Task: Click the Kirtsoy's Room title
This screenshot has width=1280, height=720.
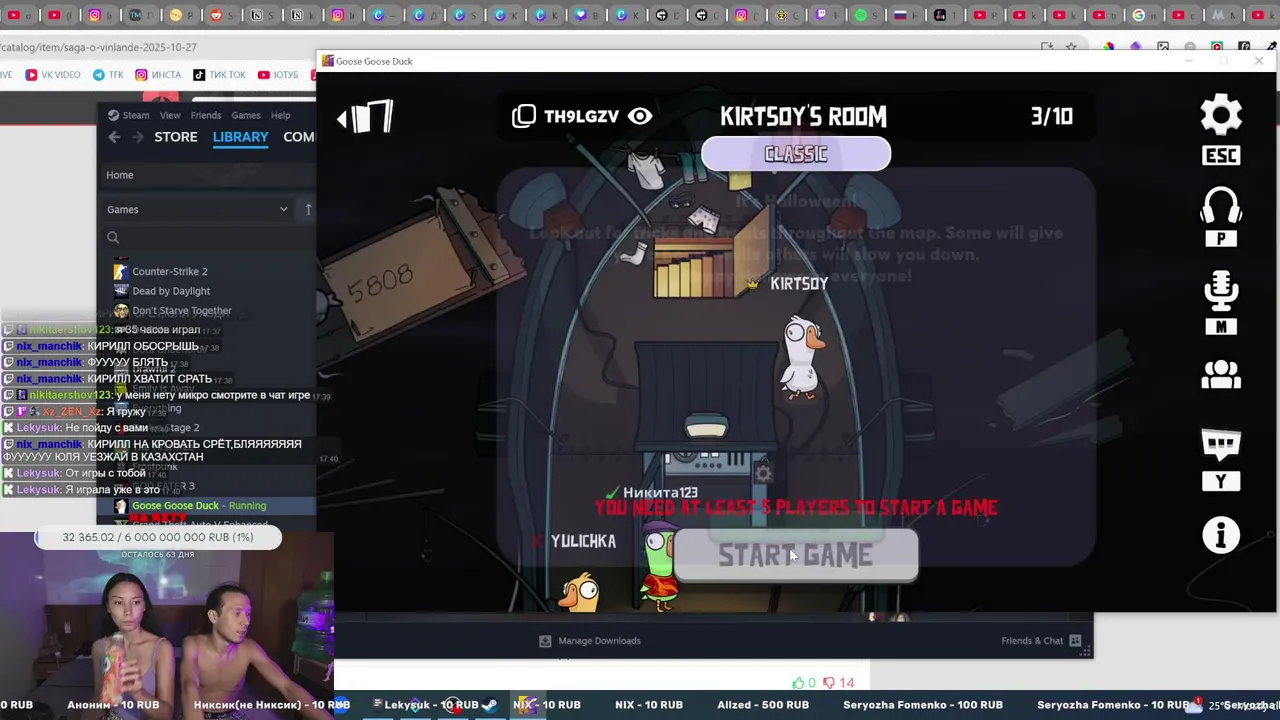Action: pyautogui.click(x=803, y=116)
